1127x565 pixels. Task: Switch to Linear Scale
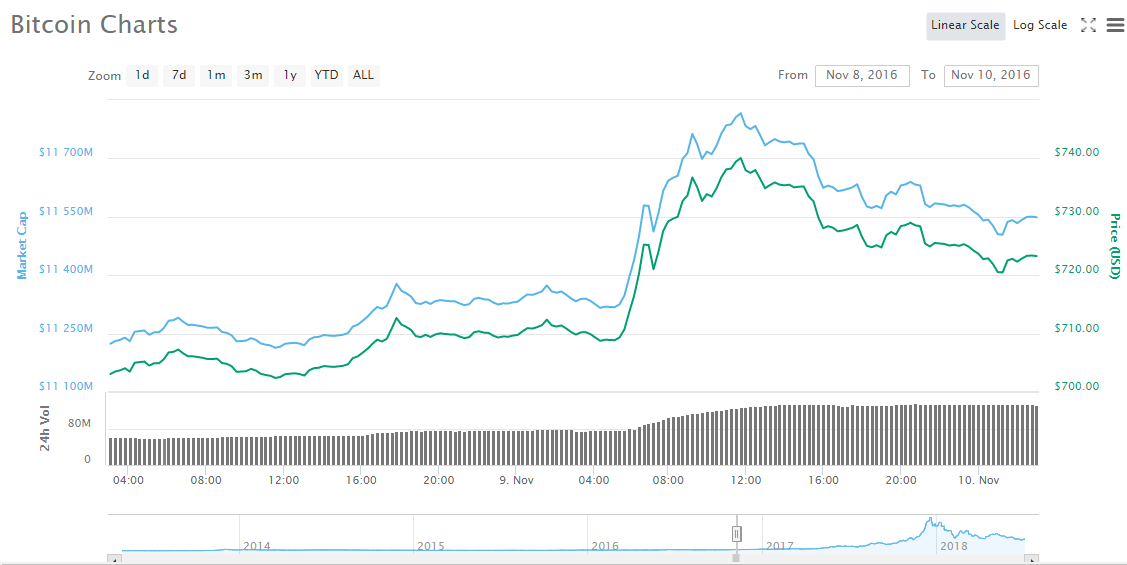(x=965, y=25)
